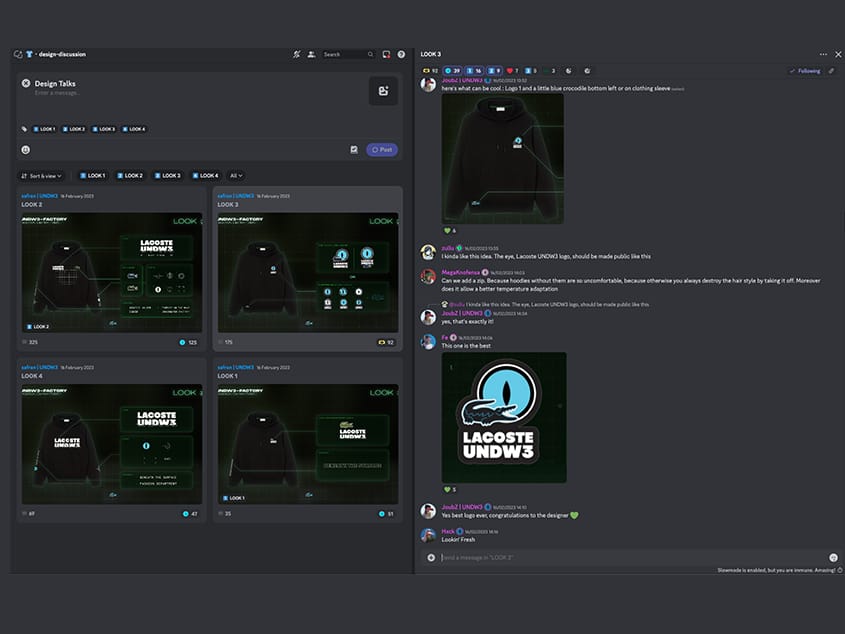Click the 51 reaction on LOOK 1 post
The width and height of the screenshot is (845, 634).
[x=387, y=514]
